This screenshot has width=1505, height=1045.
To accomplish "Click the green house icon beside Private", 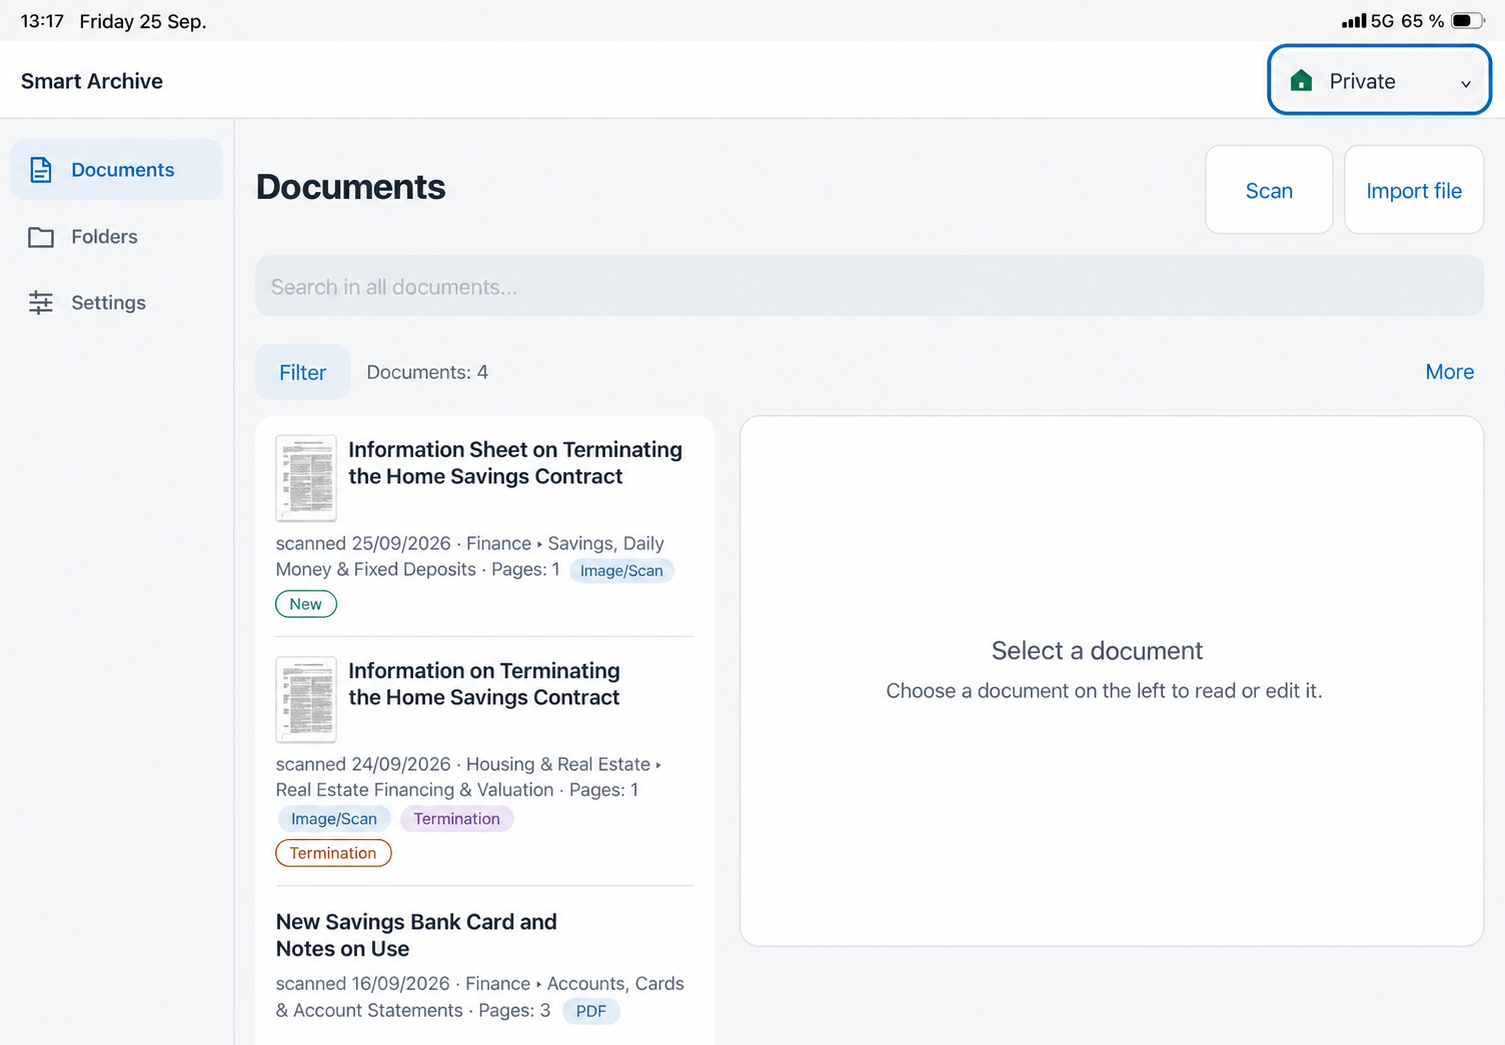I will [1301, 81].
